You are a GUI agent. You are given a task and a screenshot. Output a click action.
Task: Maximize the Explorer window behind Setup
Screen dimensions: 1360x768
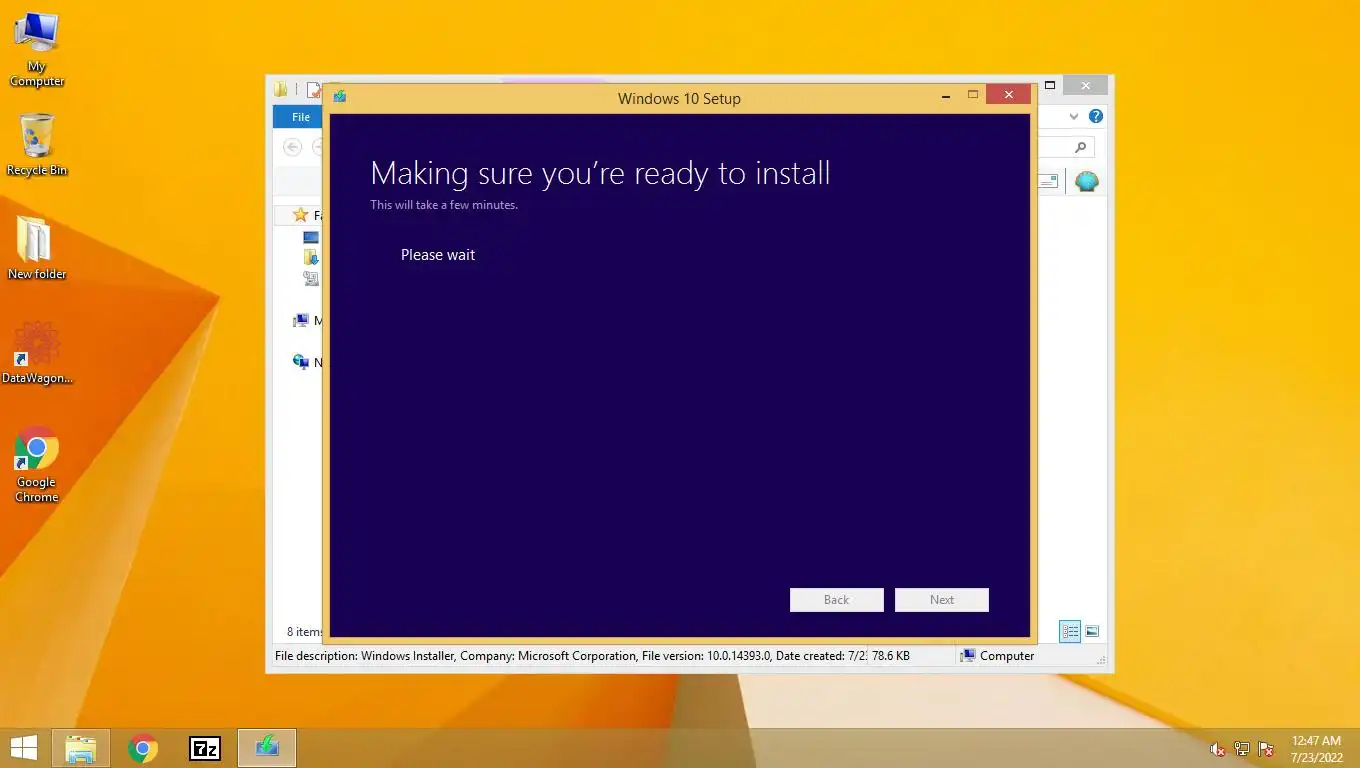click(1050, 86)
